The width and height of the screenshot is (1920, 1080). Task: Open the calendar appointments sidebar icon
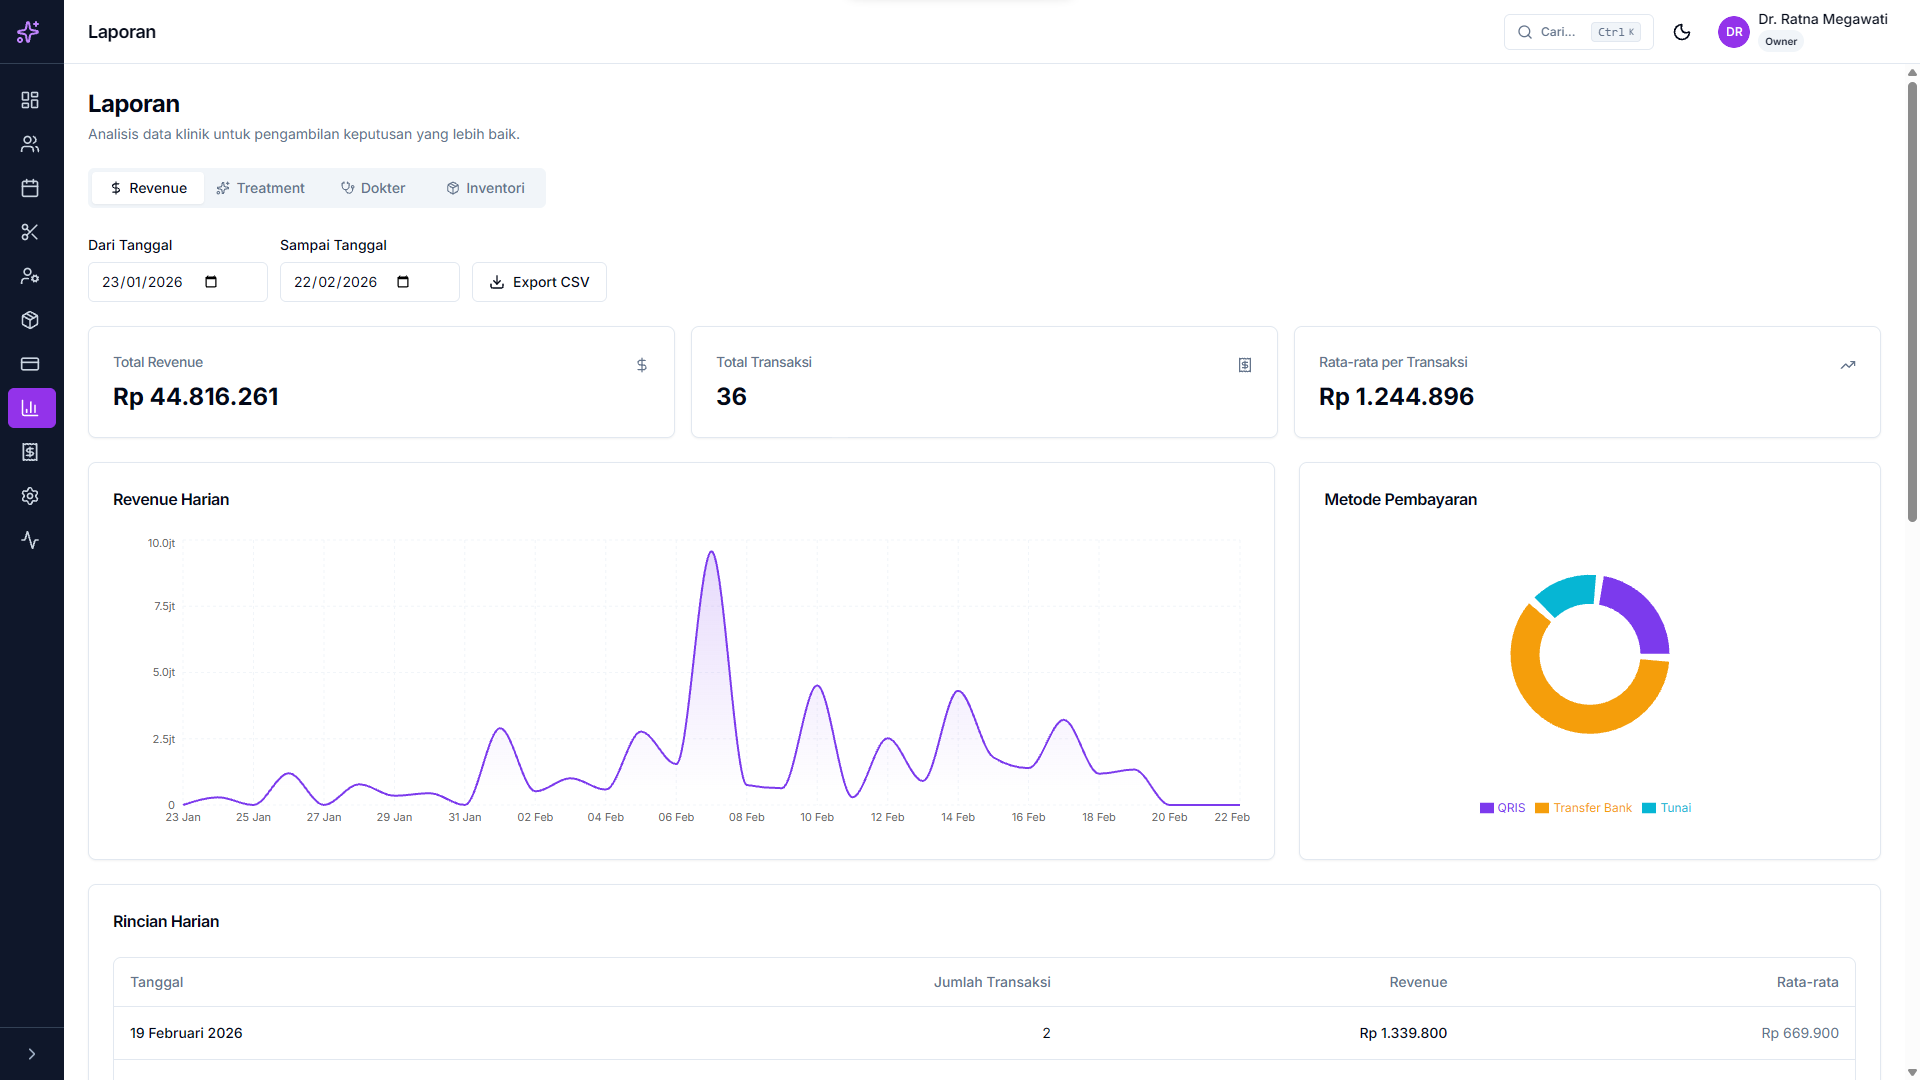coord(30,188)
